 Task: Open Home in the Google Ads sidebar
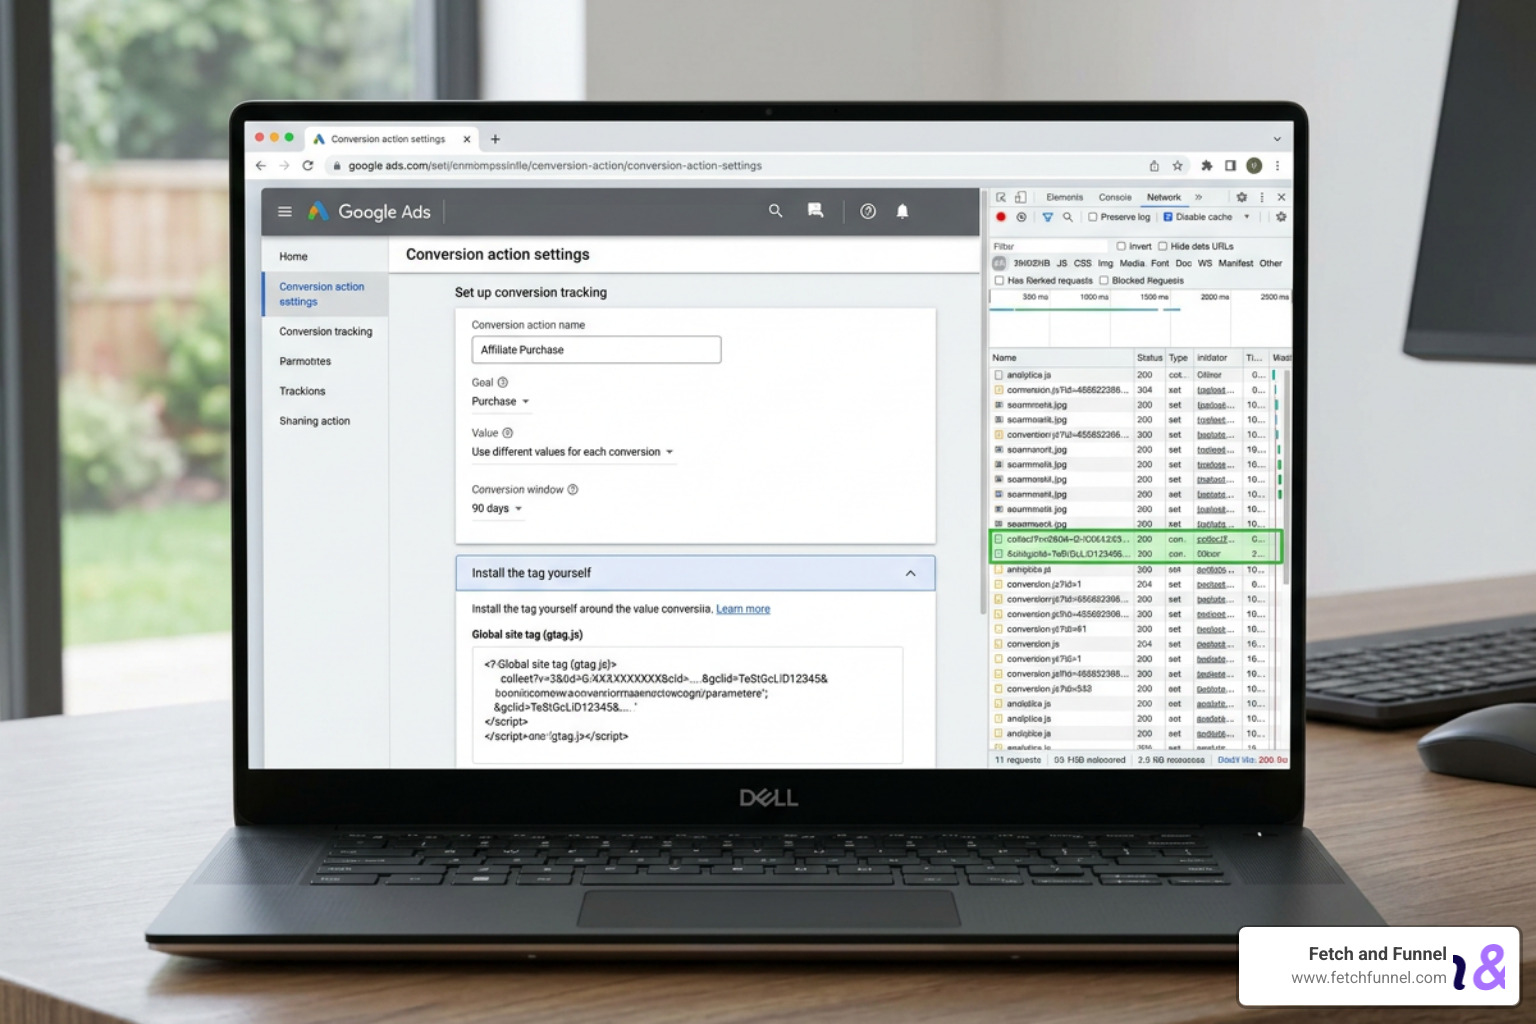pos(293,257)
